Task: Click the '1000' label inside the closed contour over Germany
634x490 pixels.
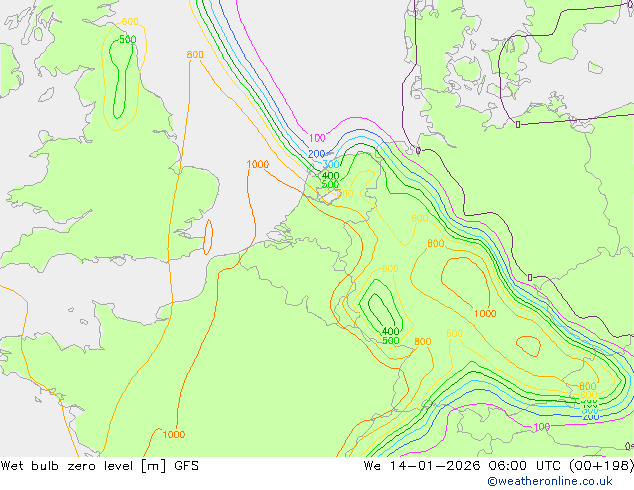Action: 485,313
